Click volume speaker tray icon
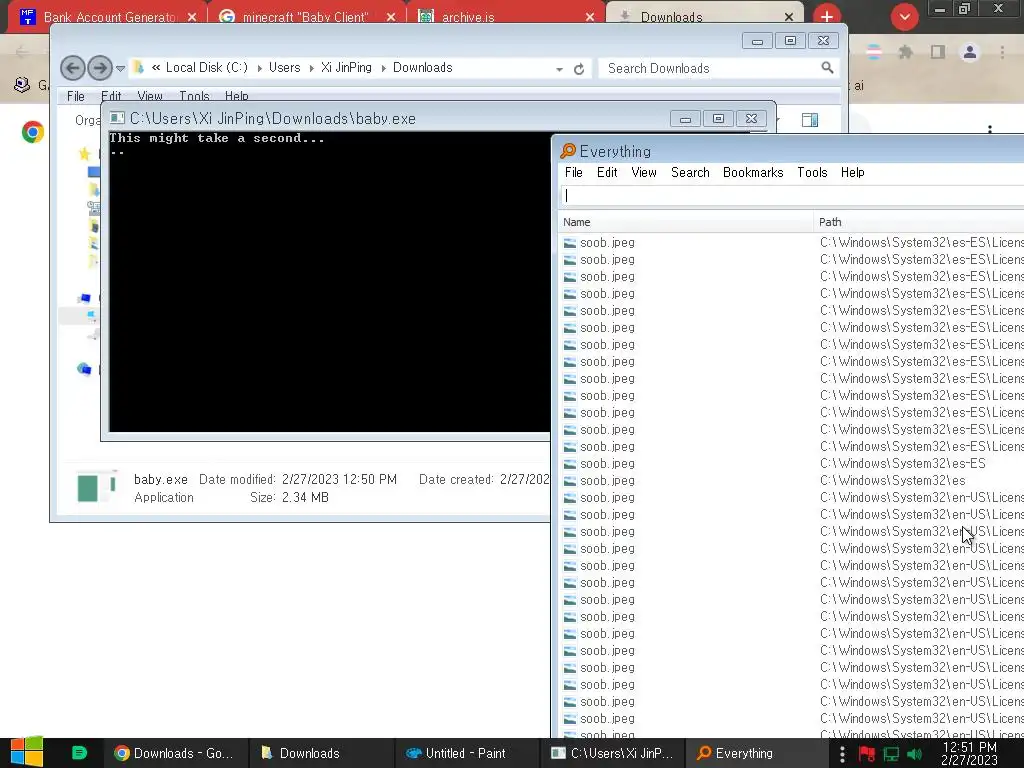The image size is (1024, 768). (x=915, y=754)
